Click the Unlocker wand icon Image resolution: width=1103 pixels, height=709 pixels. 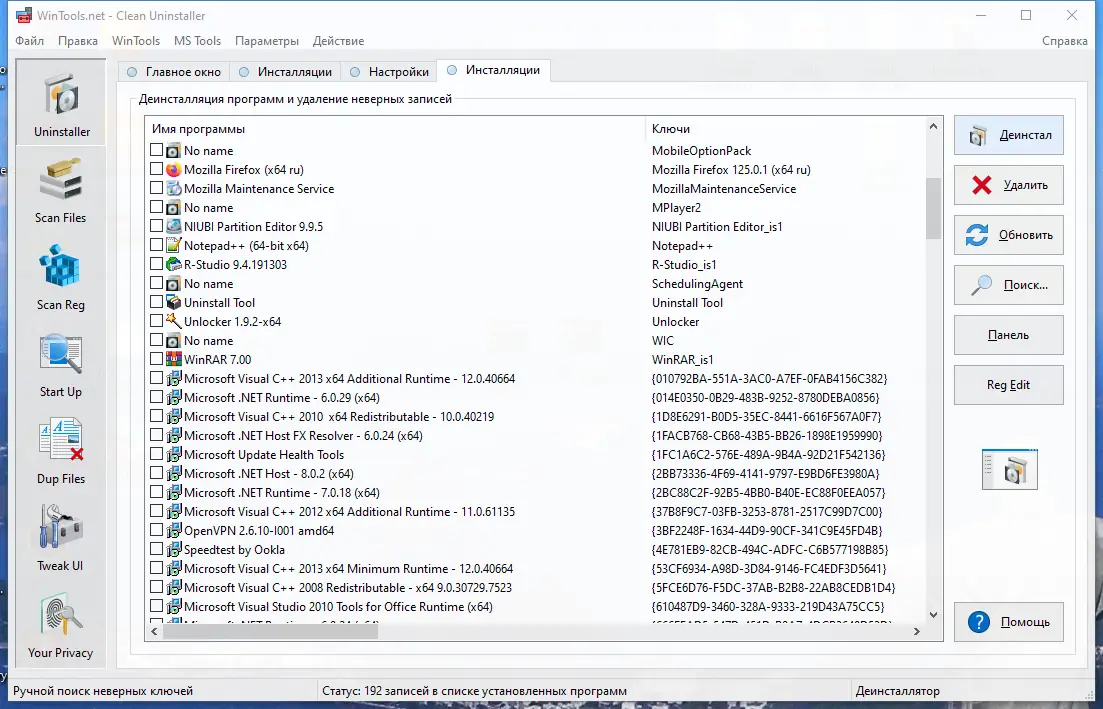173,321
